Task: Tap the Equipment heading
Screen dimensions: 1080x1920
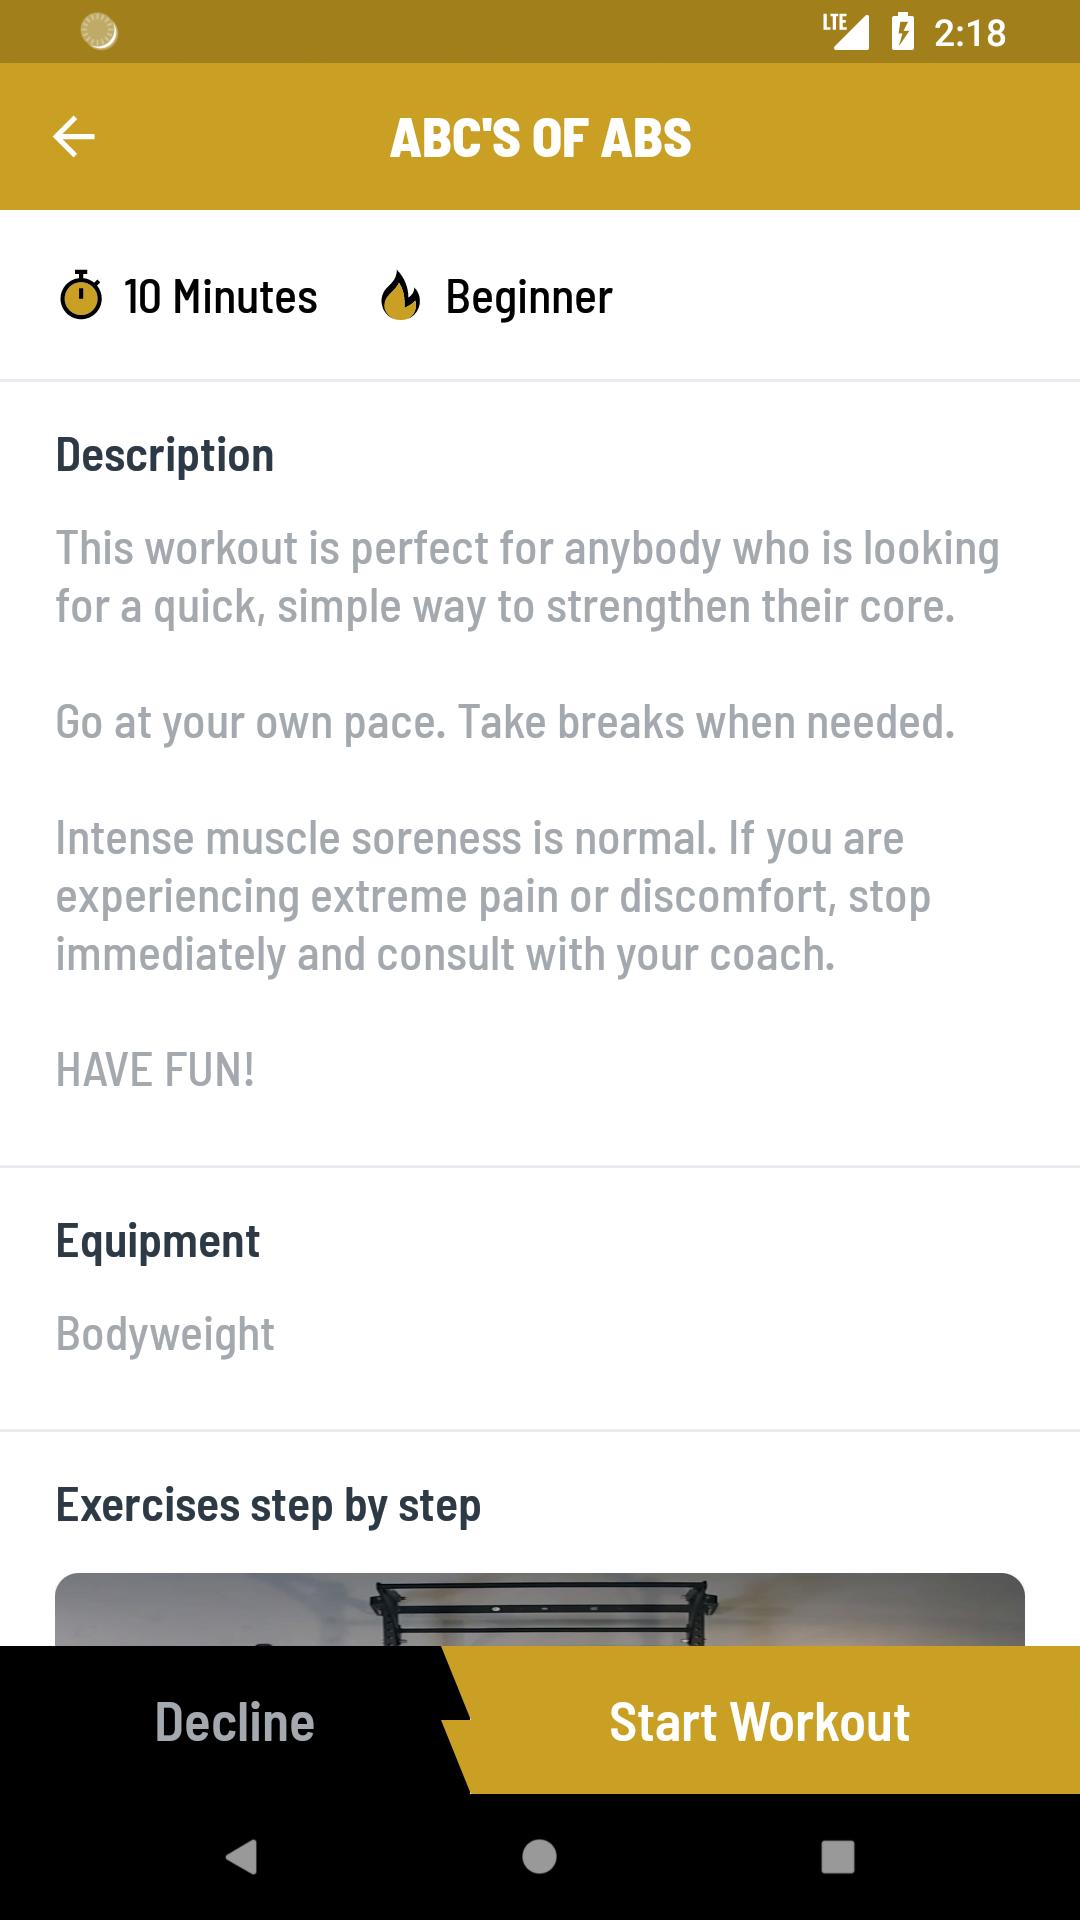Action: (158, 1242)
